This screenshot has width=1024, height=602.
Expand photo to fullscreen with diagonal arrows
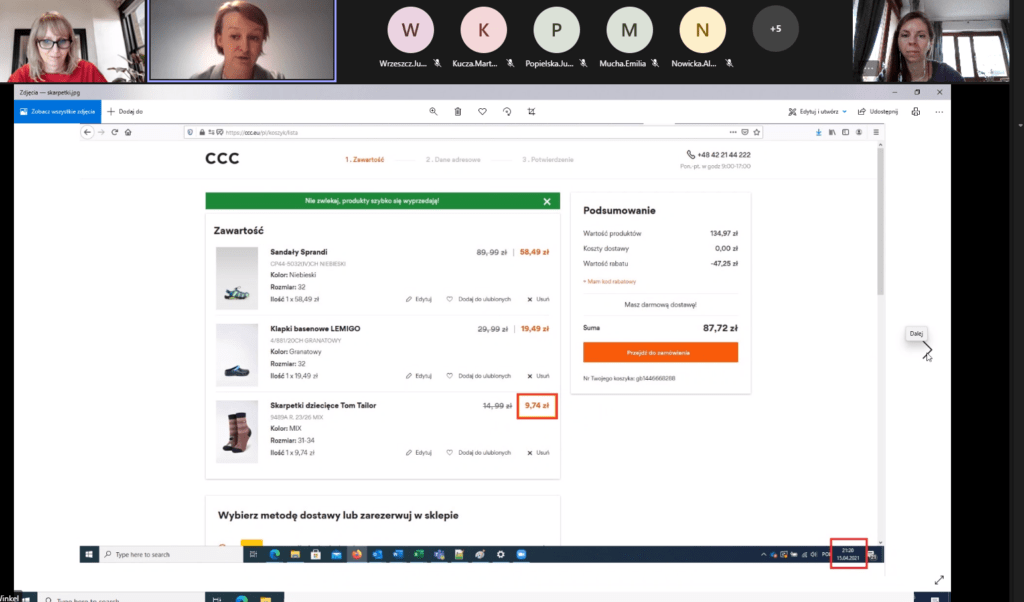(939, 580)
